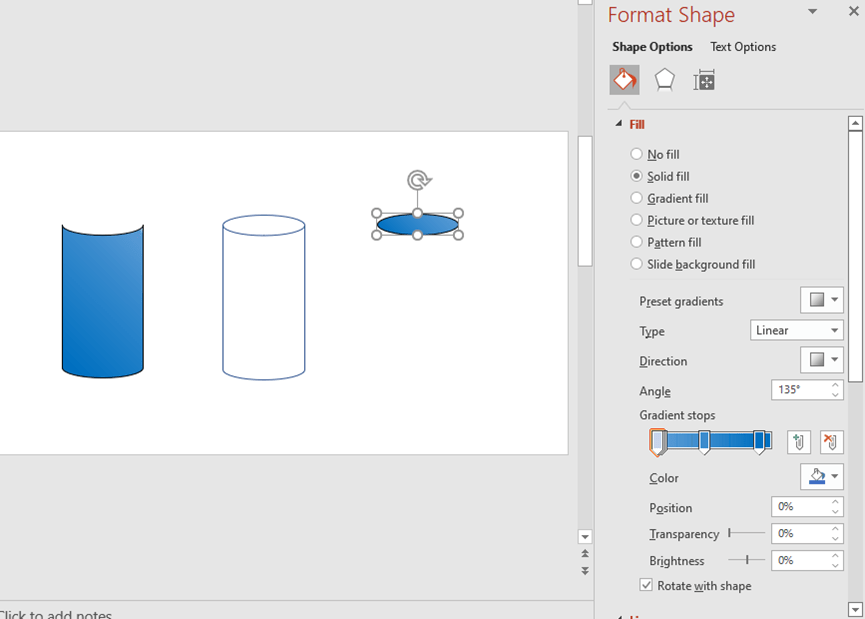Screen dimensions: 865x619
Task: Go to next slide double-arrow button
Action: click(585, 571)
